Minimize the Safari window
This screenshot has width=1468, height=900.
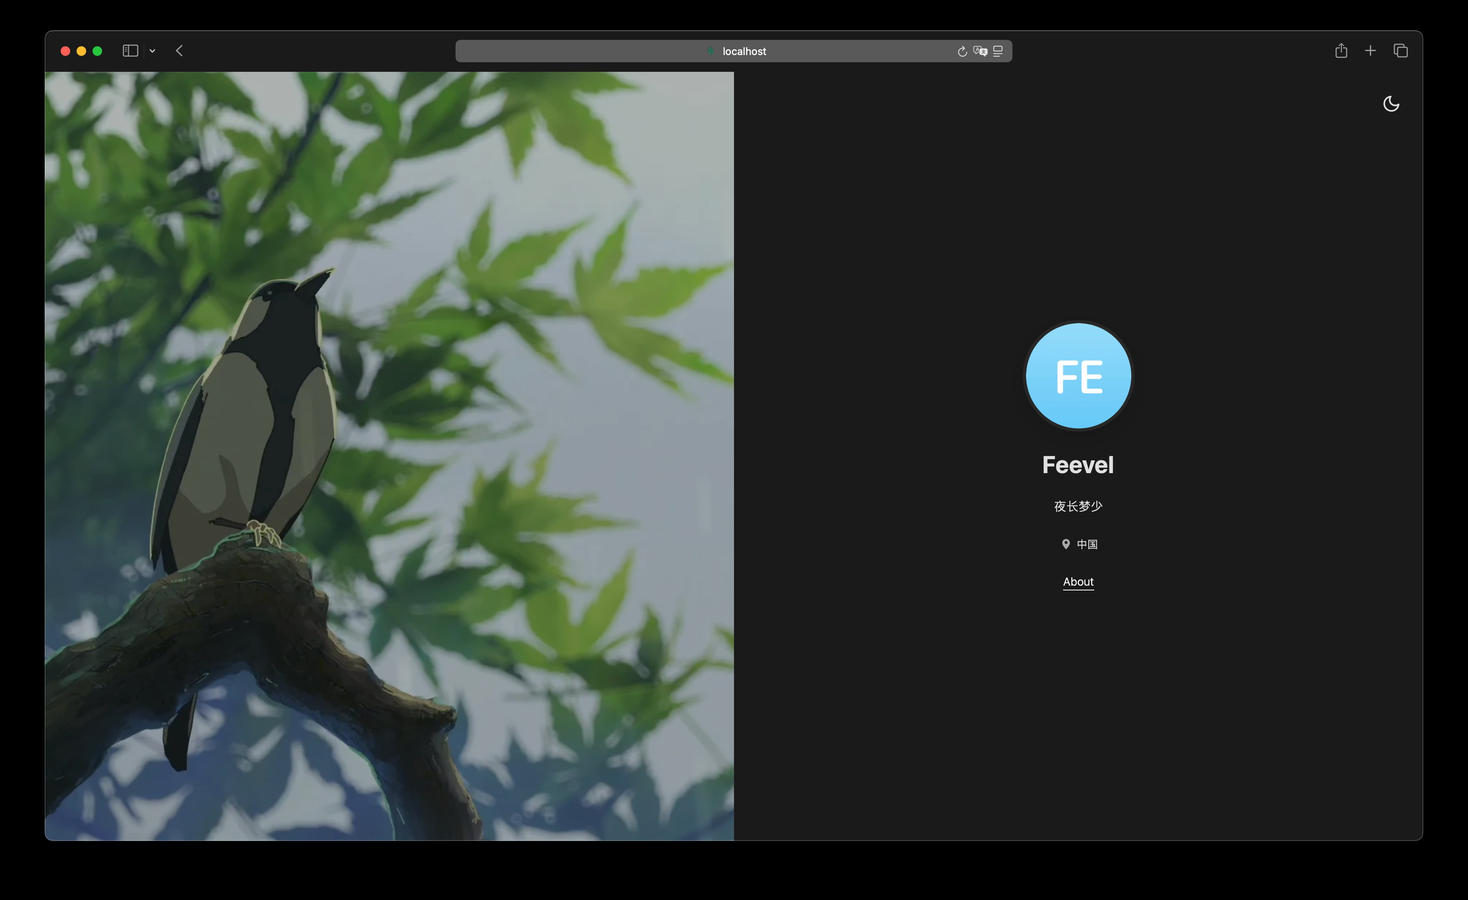81,51
